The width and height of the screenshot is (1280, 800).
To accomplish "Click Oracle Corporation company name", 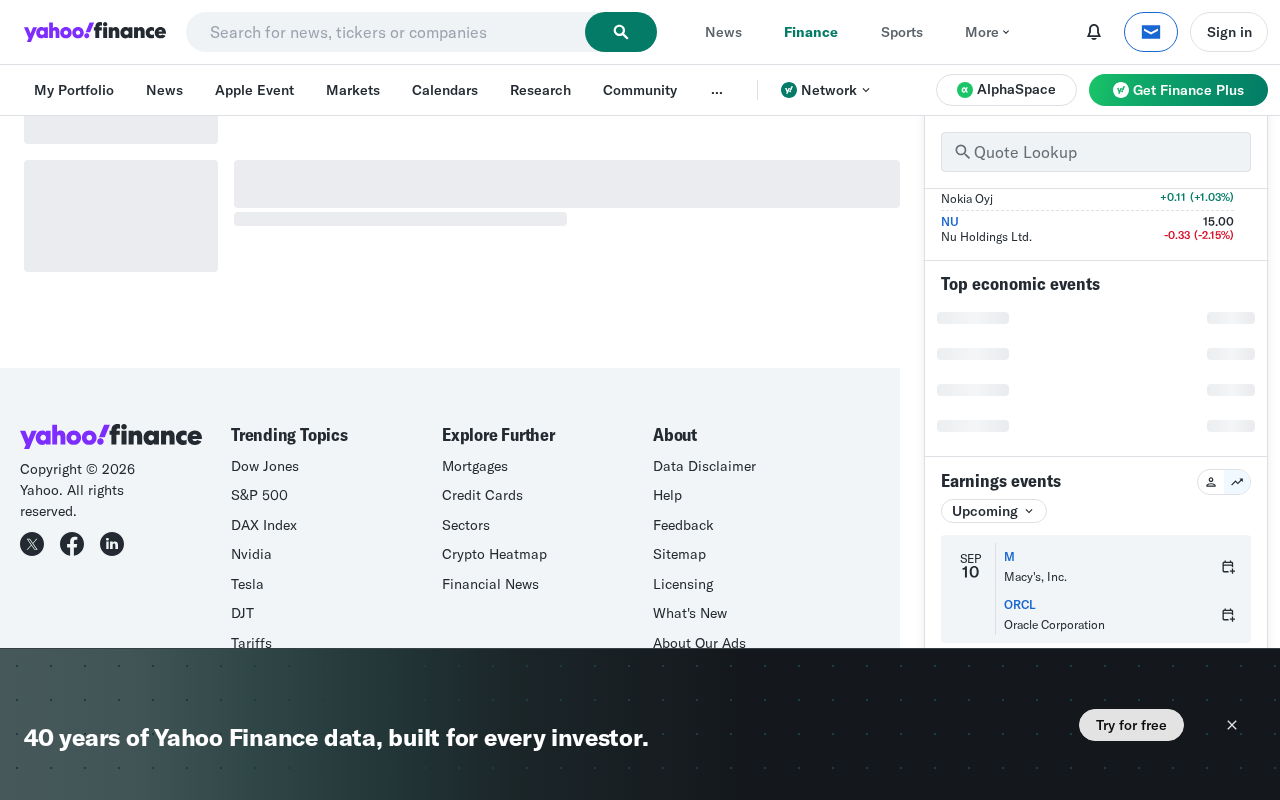I will click(x=1054, y=625).
